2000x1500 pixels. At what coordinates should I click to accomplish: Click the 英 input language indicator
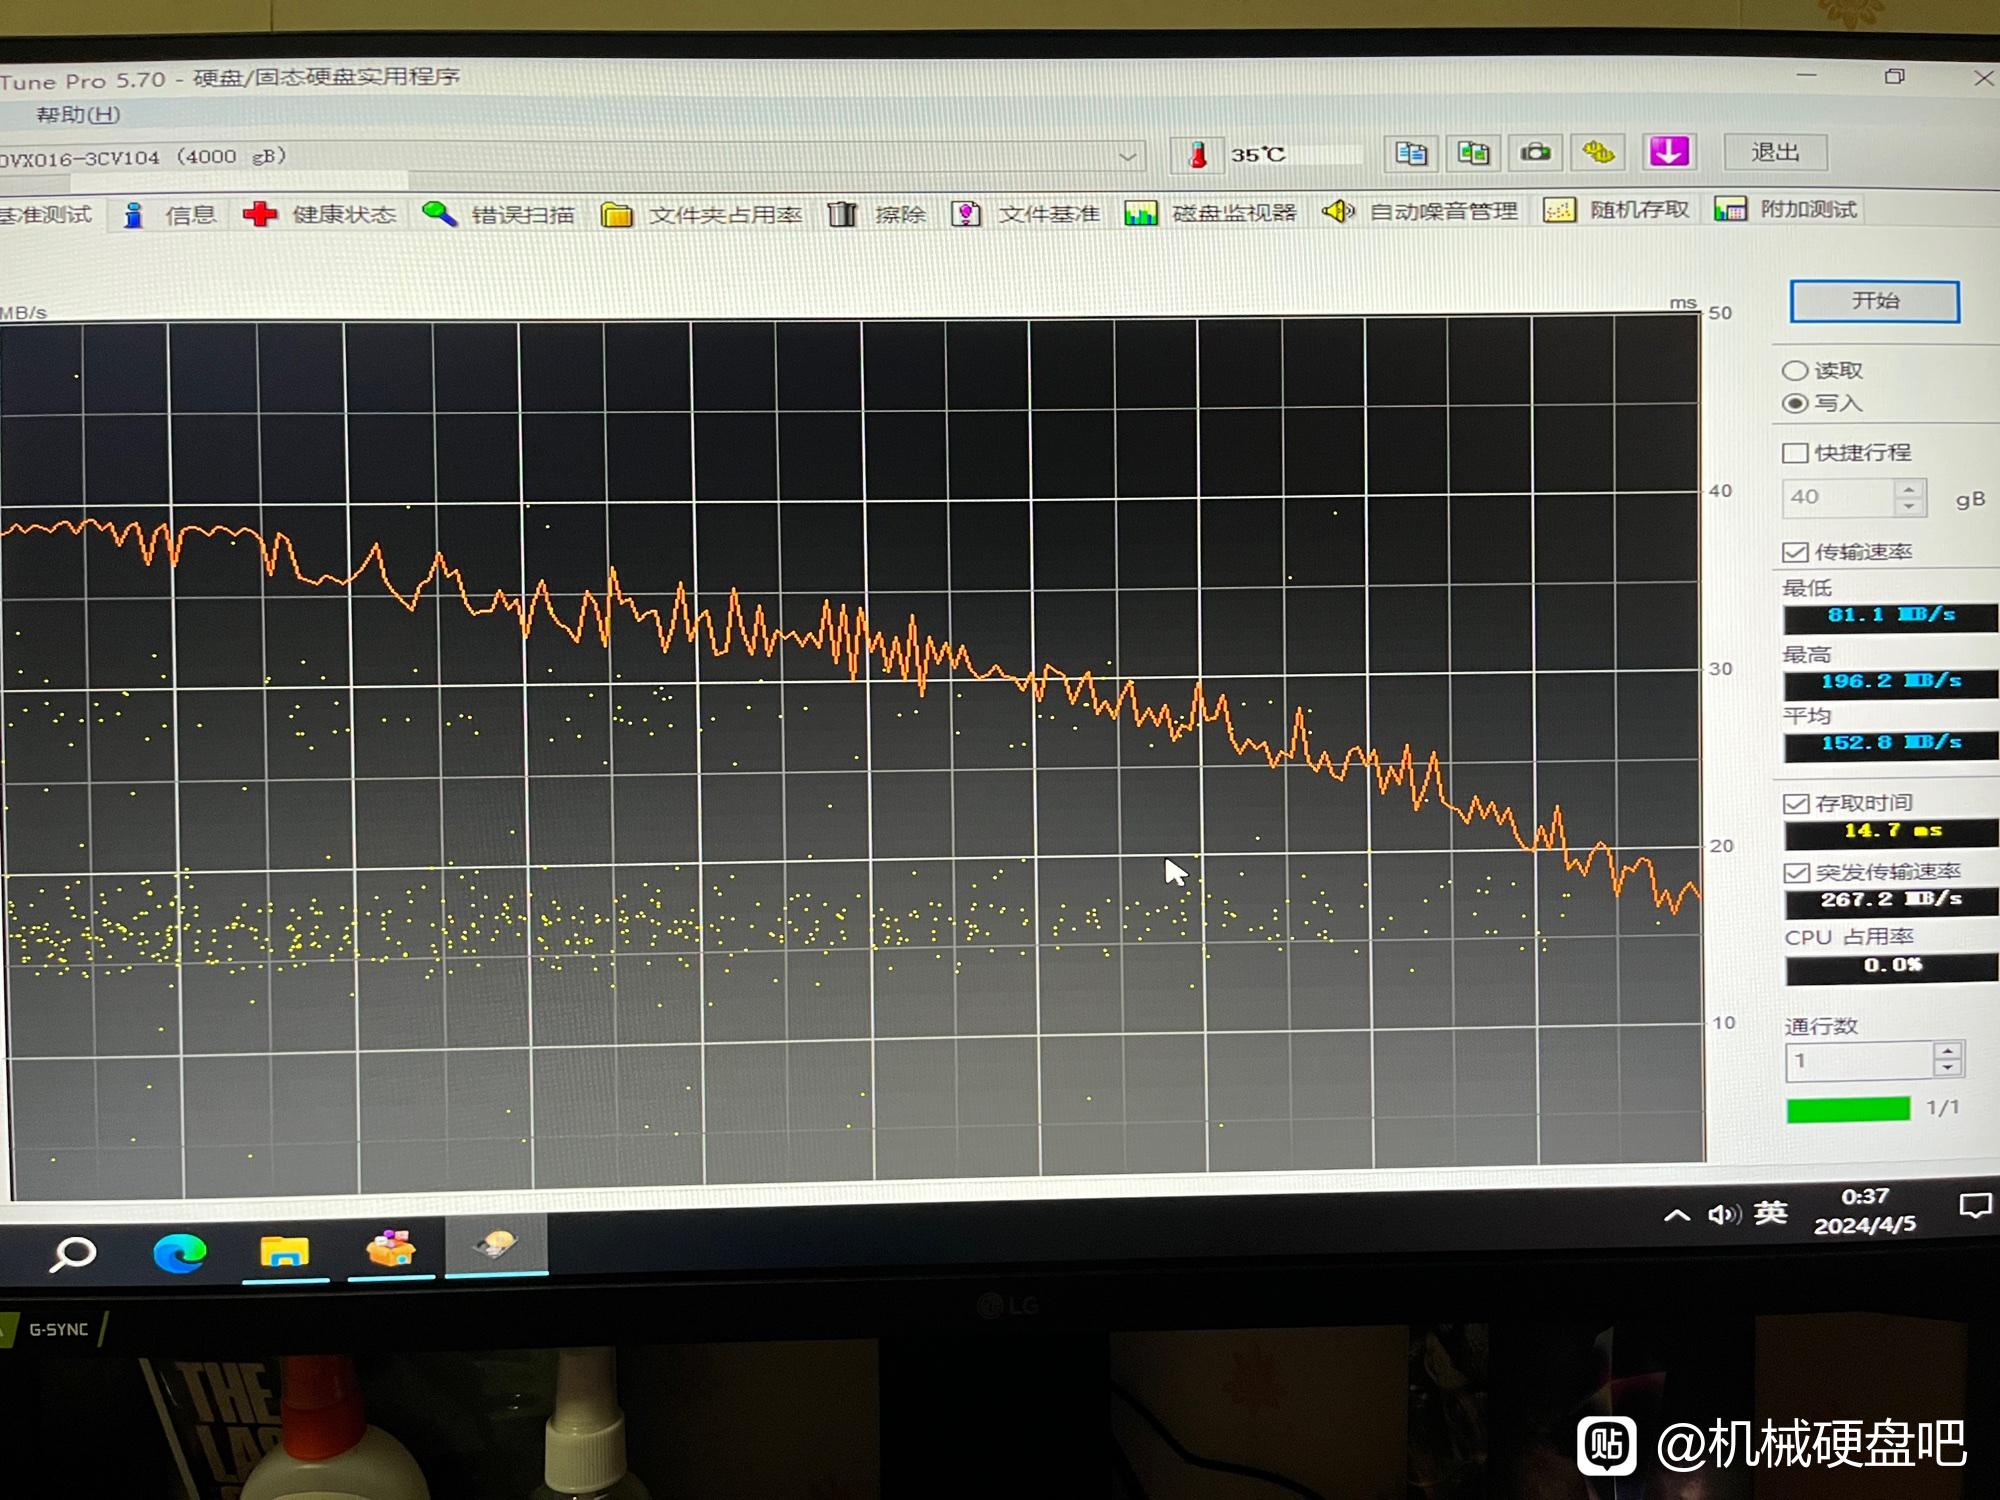point(1769,1213)
